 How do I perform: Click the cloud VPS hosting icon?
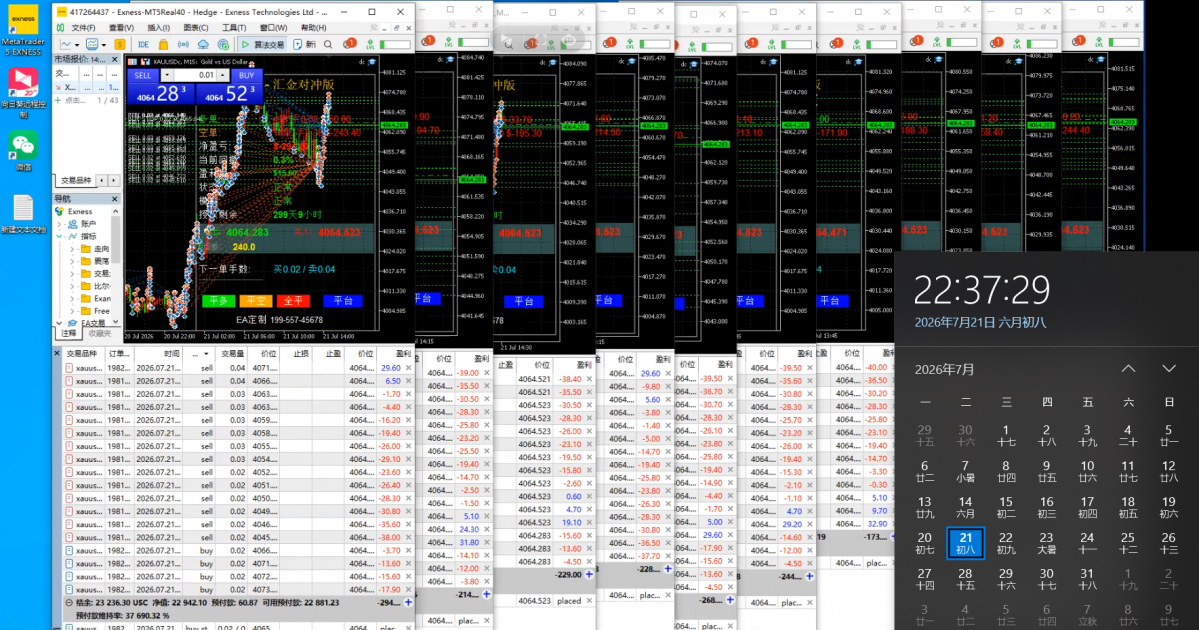tap(203, 44)
